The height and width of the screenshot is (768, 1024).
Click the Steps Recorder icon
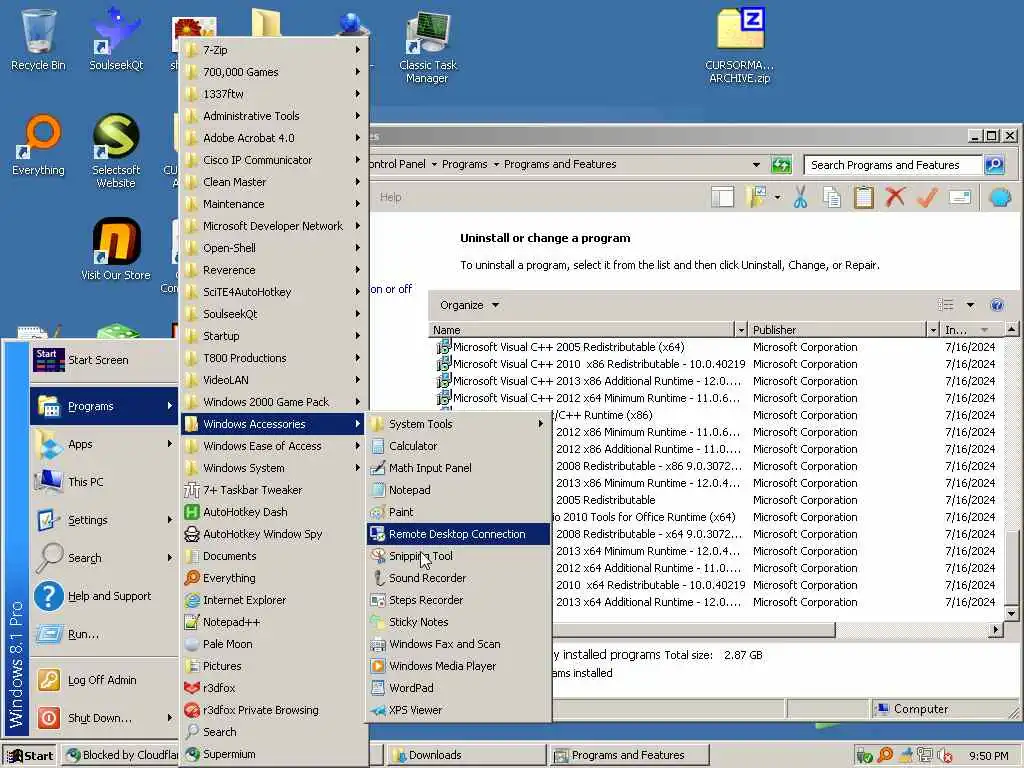pyautogui.click(x=377, y=600)
